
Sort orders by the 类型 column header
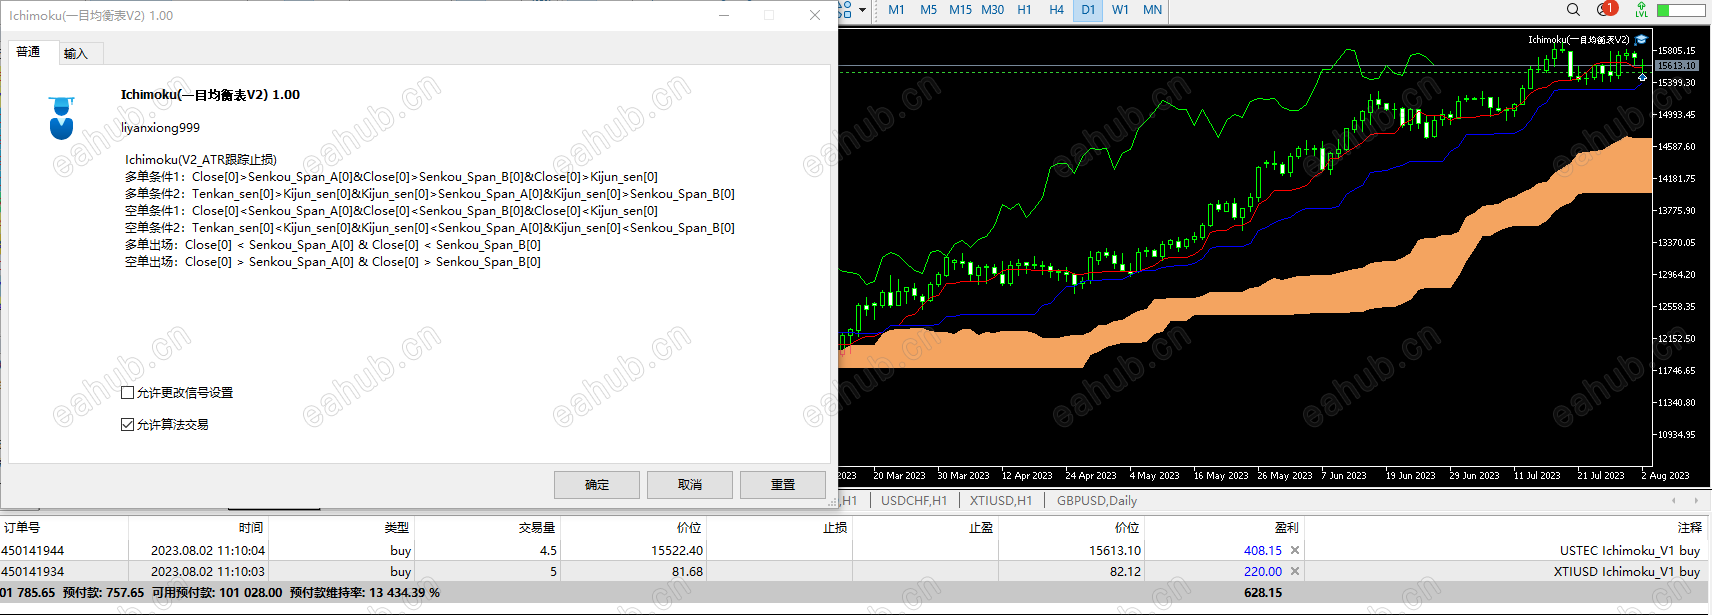tap(341, 528)
